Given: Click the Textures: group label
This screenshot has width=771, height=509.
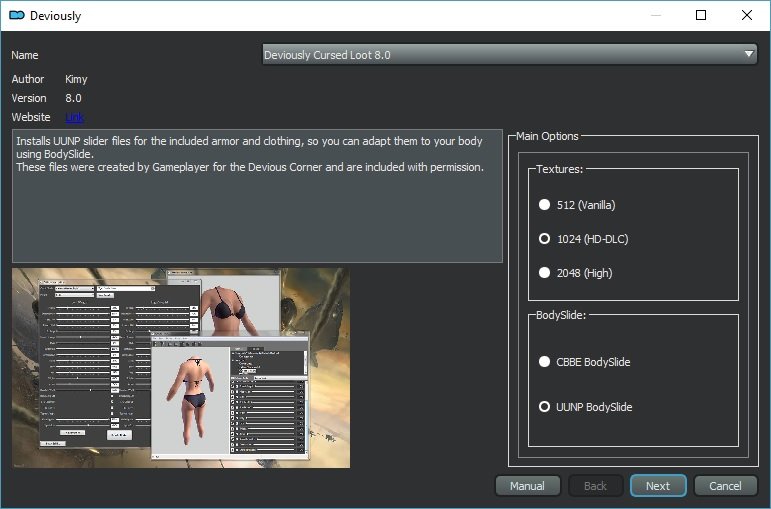Looking at the screenshot, I should pyautogui.click(x=560, y=169).
